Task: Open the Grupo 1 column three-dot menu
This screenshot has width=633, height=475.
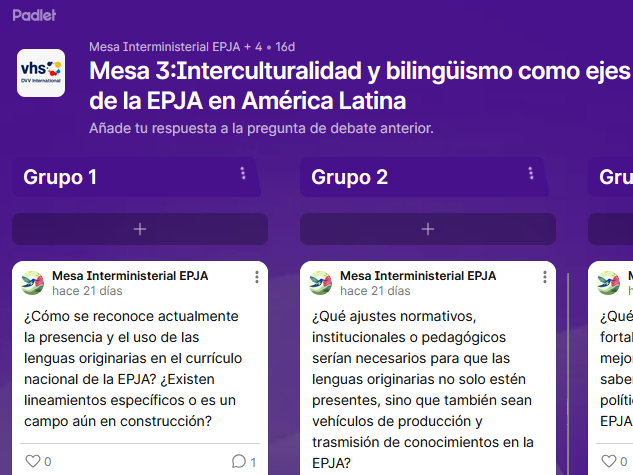Action: click(243, 174)
